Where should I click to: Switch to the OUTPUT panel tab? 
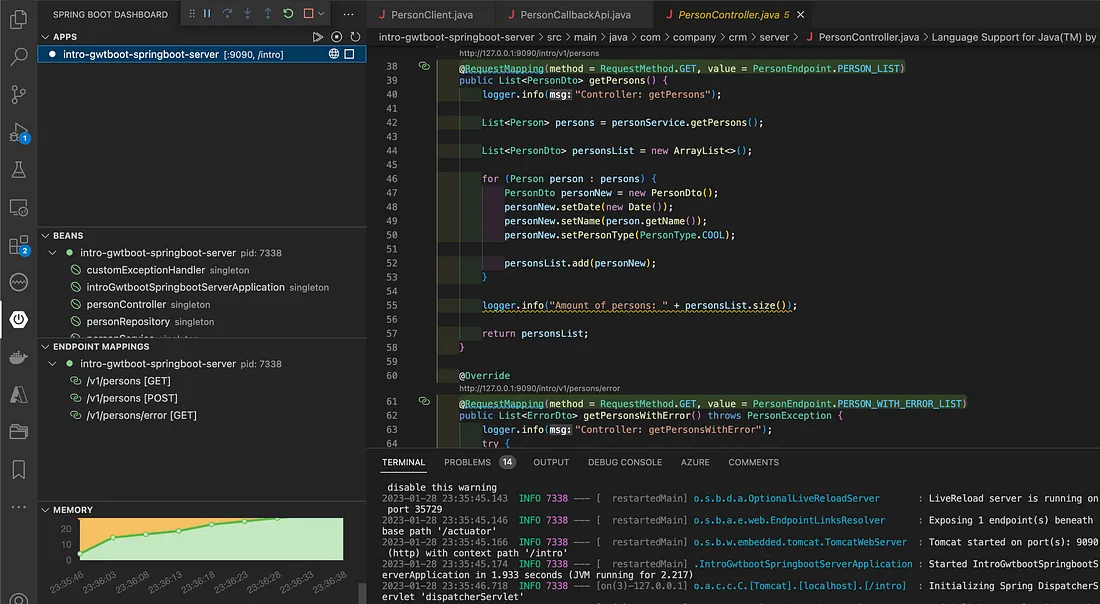pyautogui.click(x=551, y=462)
